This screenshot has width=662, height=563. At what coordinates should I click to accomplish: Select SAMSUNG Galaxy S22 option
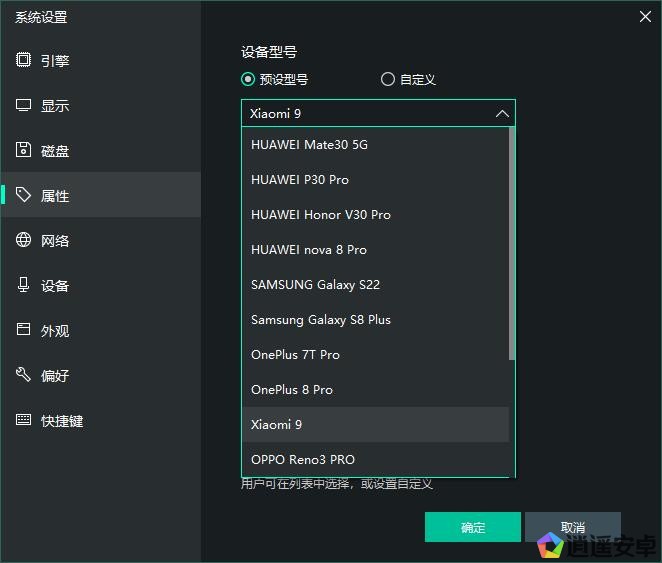[x=376, y=285]
